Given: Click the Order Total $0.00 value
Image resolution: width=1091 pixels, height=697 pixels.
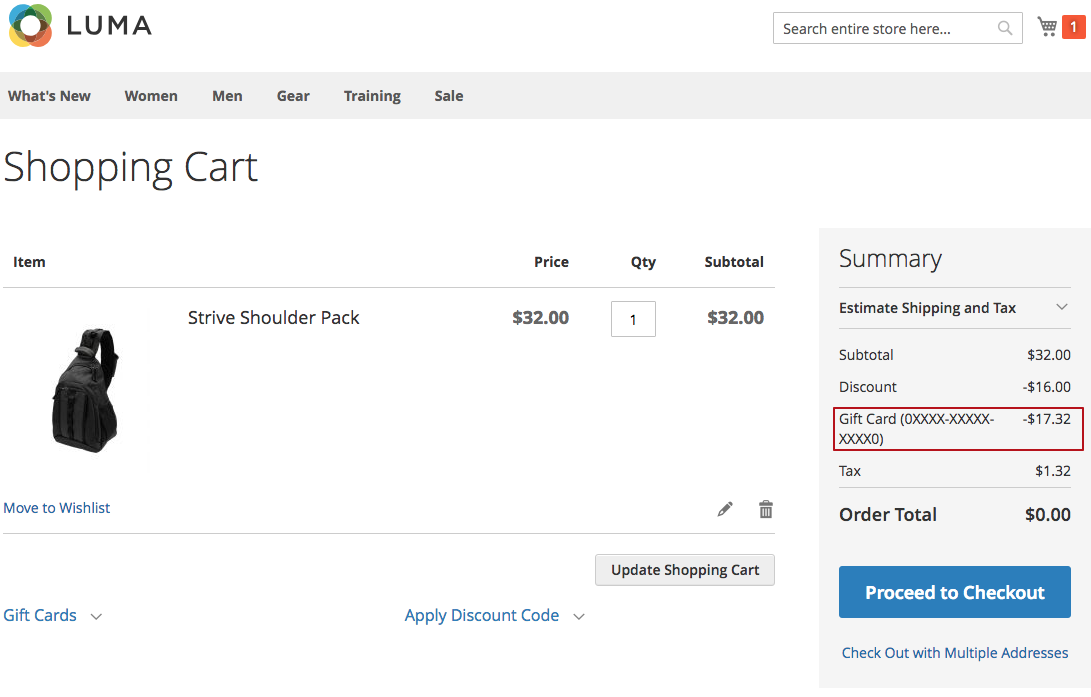Looking at the screenshot, I should (x=1048, y=515).
